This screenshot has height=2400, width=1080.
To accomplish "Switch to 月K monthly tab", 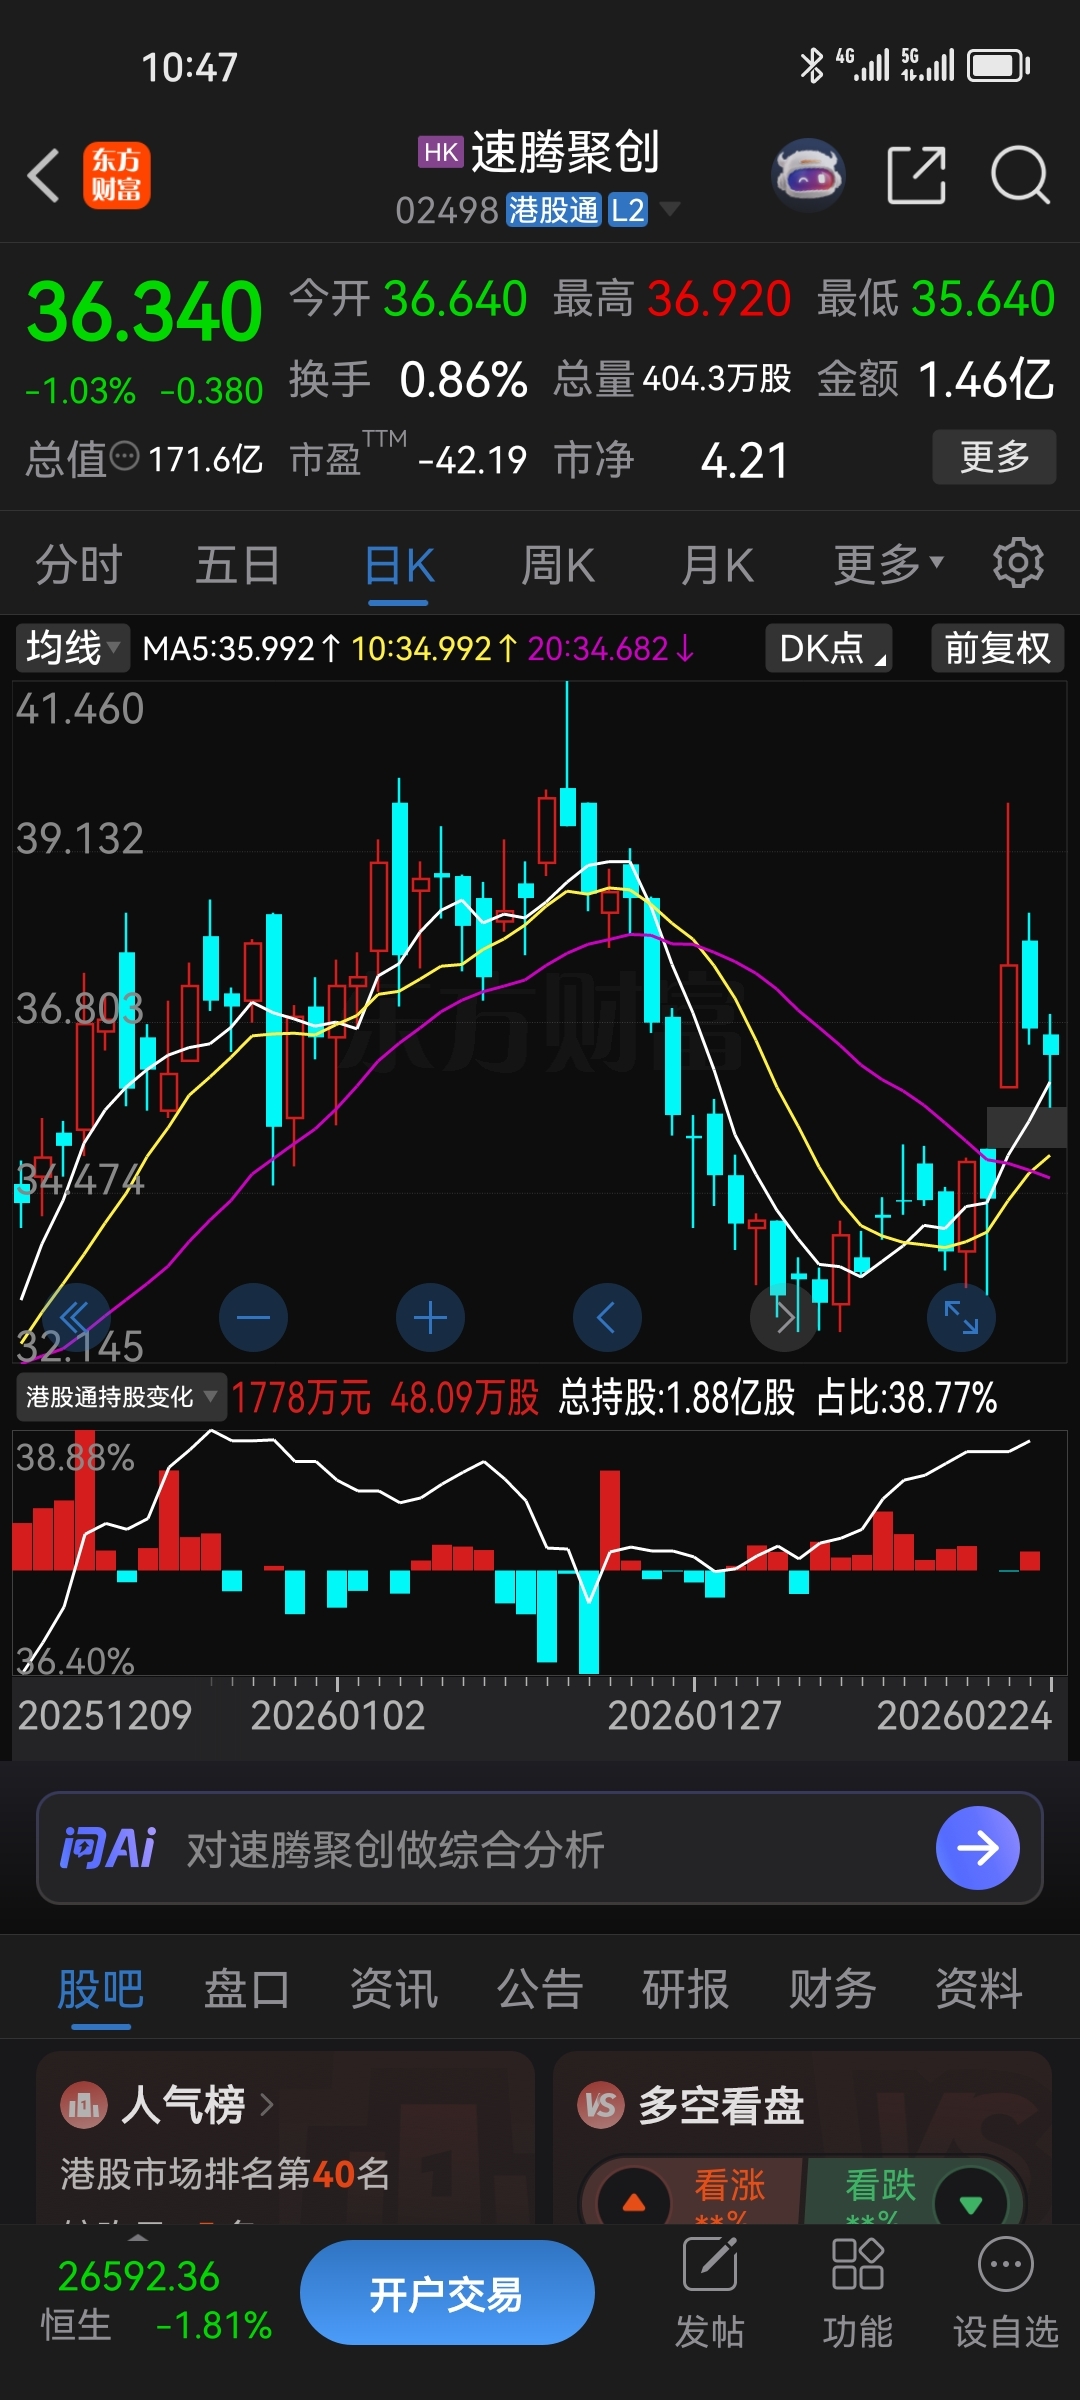I will [x=717, y=565].
